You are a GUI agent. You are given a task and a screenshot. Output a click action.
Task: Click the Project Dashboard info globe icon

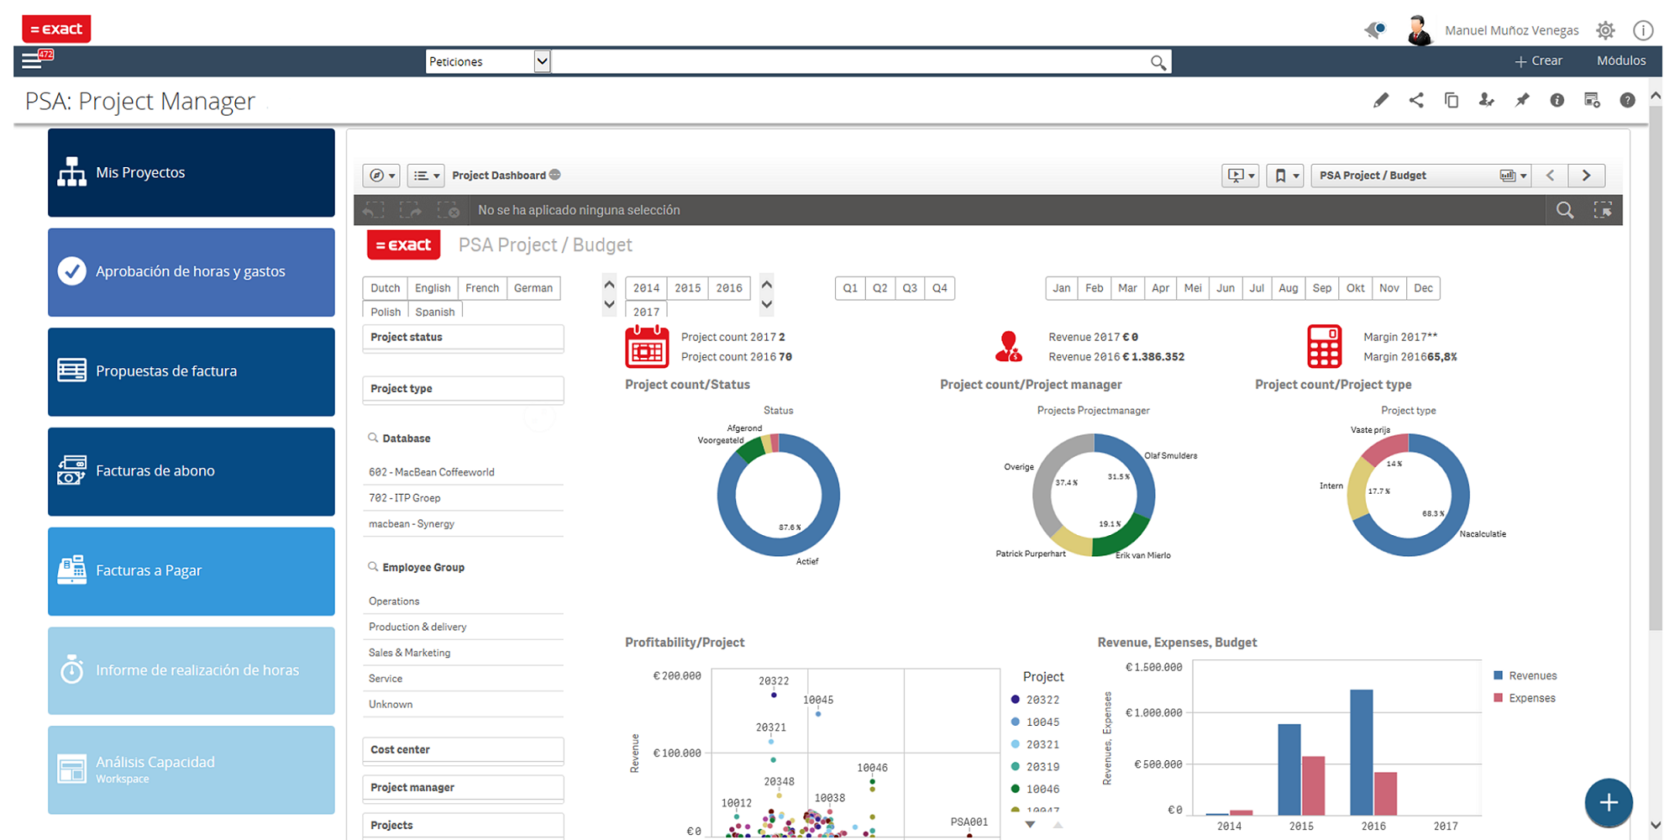coord(555,175)
